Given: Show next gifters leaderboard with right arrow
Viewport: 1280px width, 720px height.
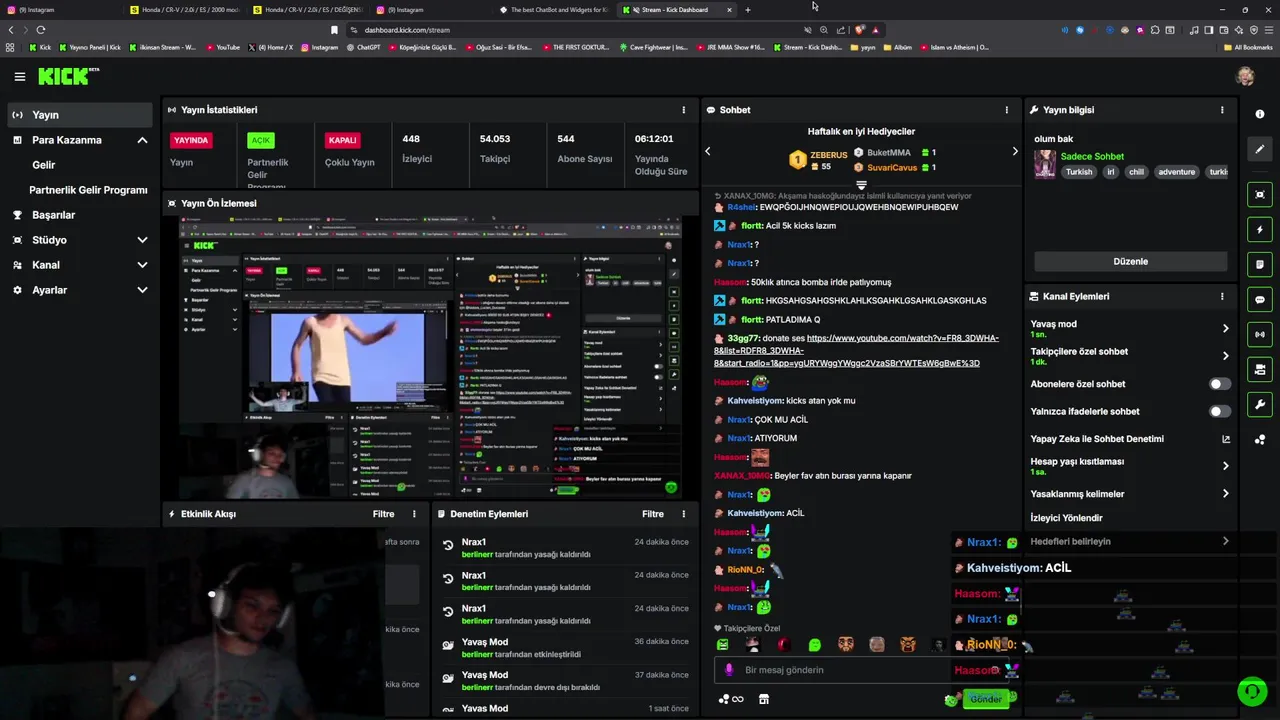Looking at the screenshot, I should click(1015, 151).
